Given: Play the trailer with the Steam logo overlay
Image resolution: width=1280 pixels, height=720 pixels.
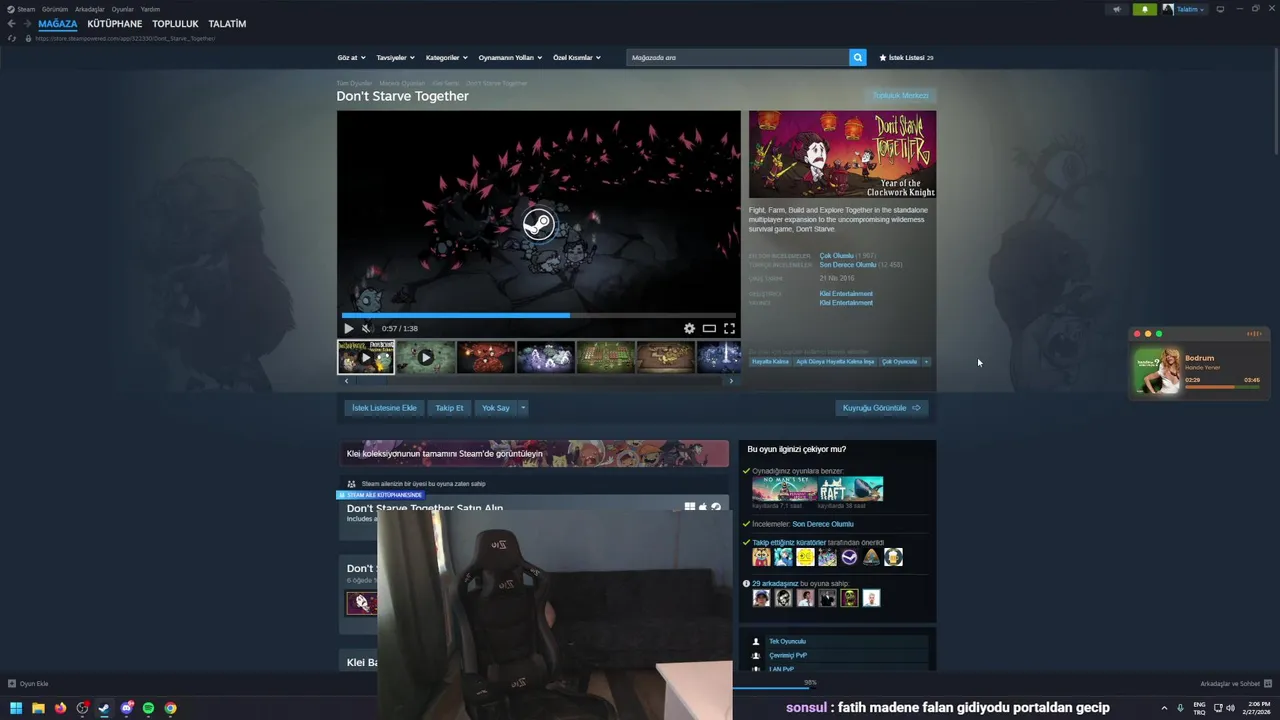Looking at the screenshot, I should (538, 223).
